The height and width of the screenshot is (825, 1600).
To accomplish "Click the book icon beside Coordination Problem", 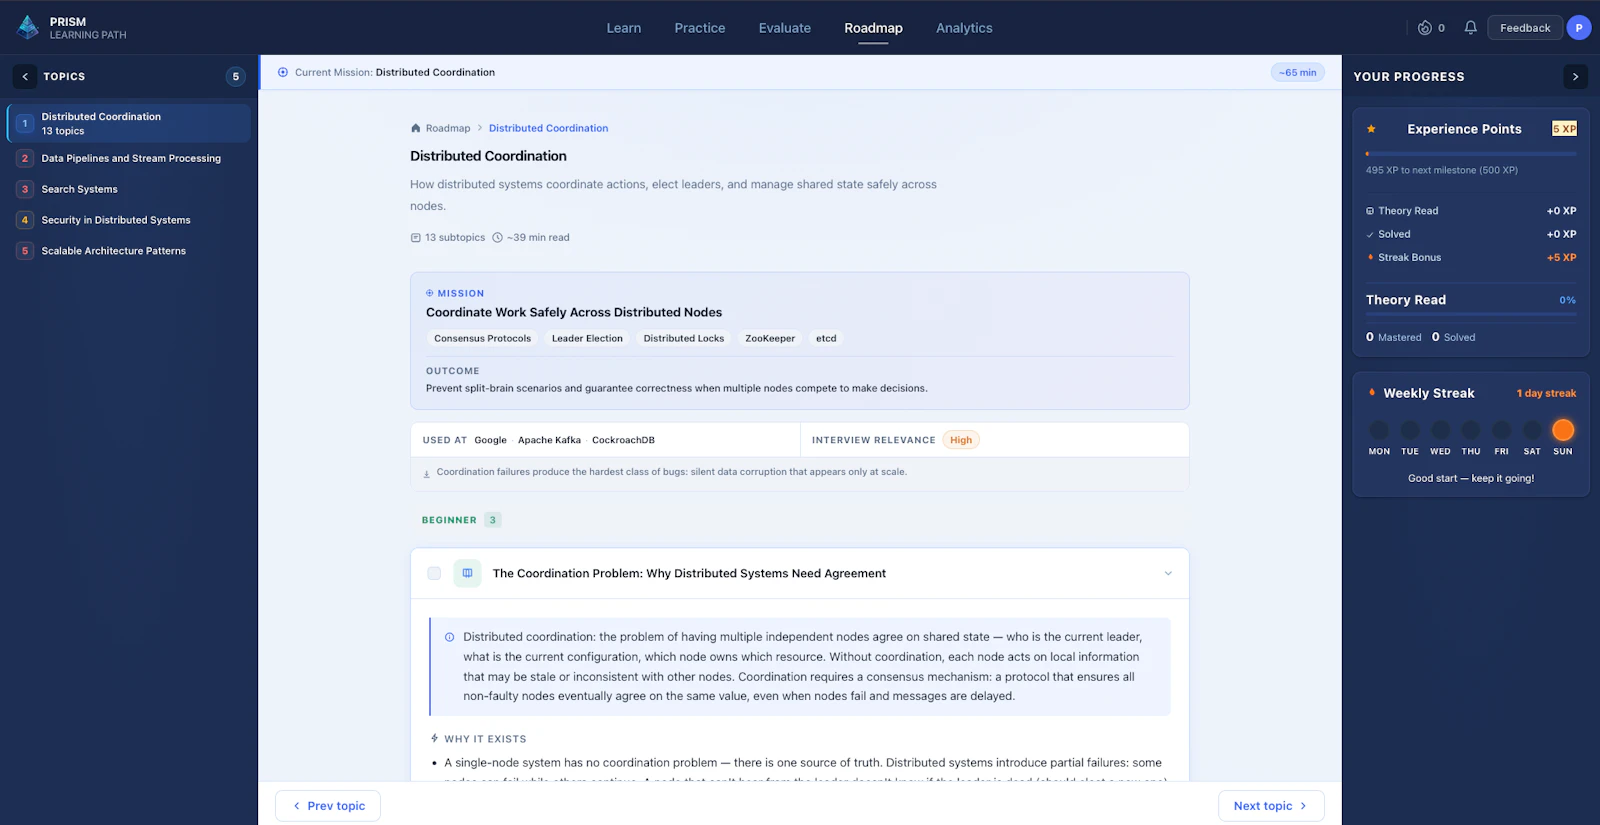I will (467, 573).
